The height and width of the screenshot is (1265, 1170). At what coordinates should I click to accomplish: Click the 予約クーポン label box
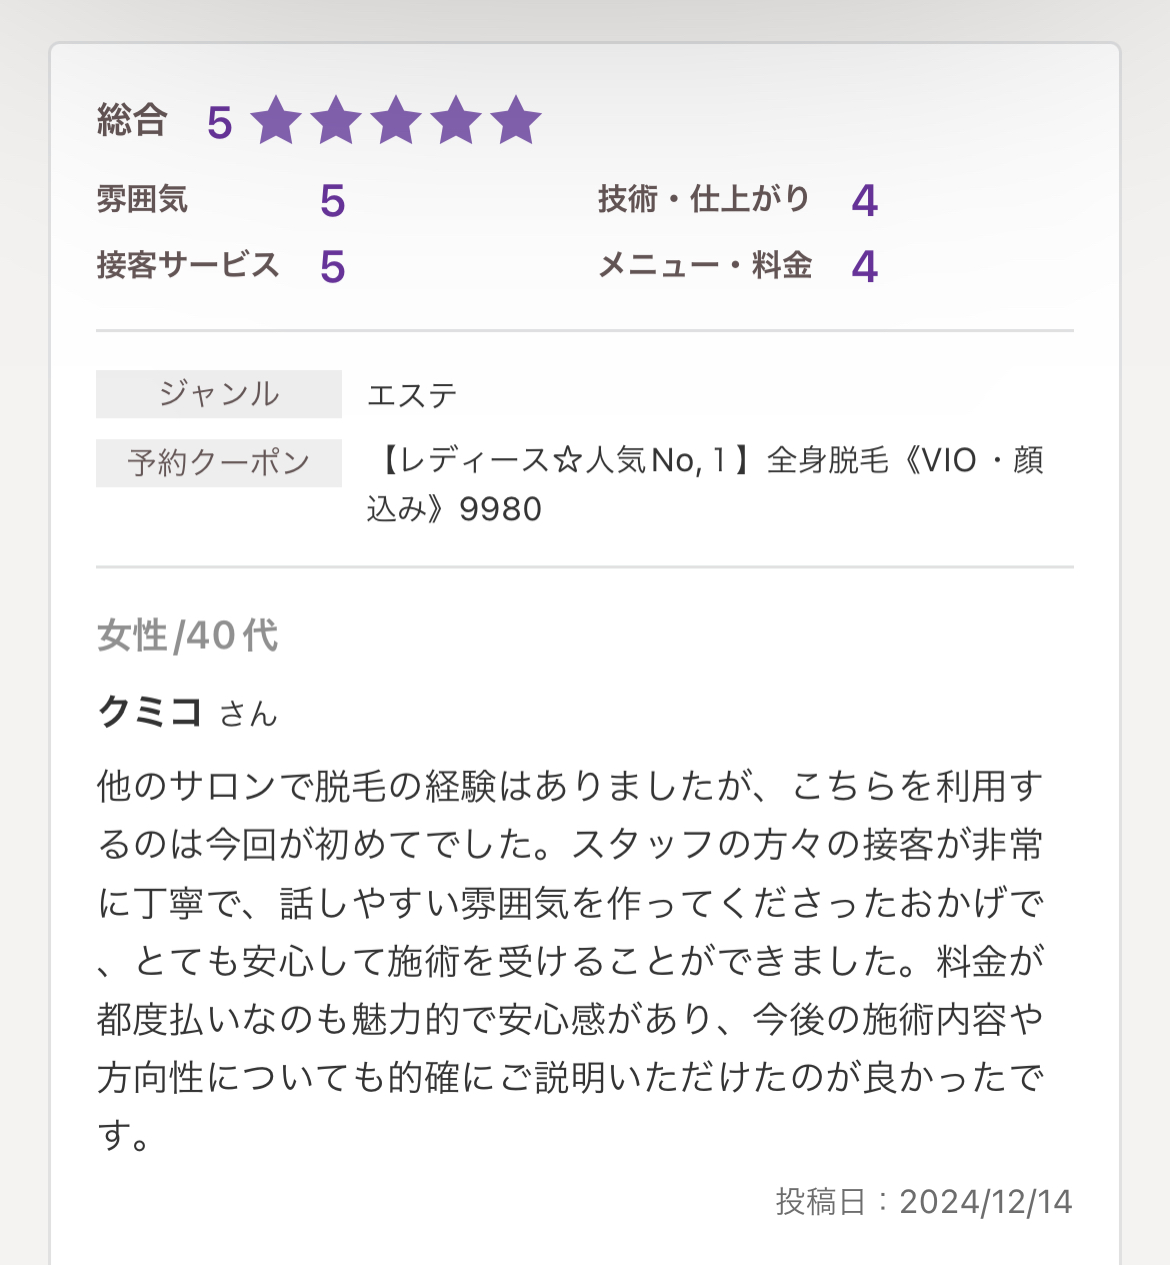(x=219, y=463)
